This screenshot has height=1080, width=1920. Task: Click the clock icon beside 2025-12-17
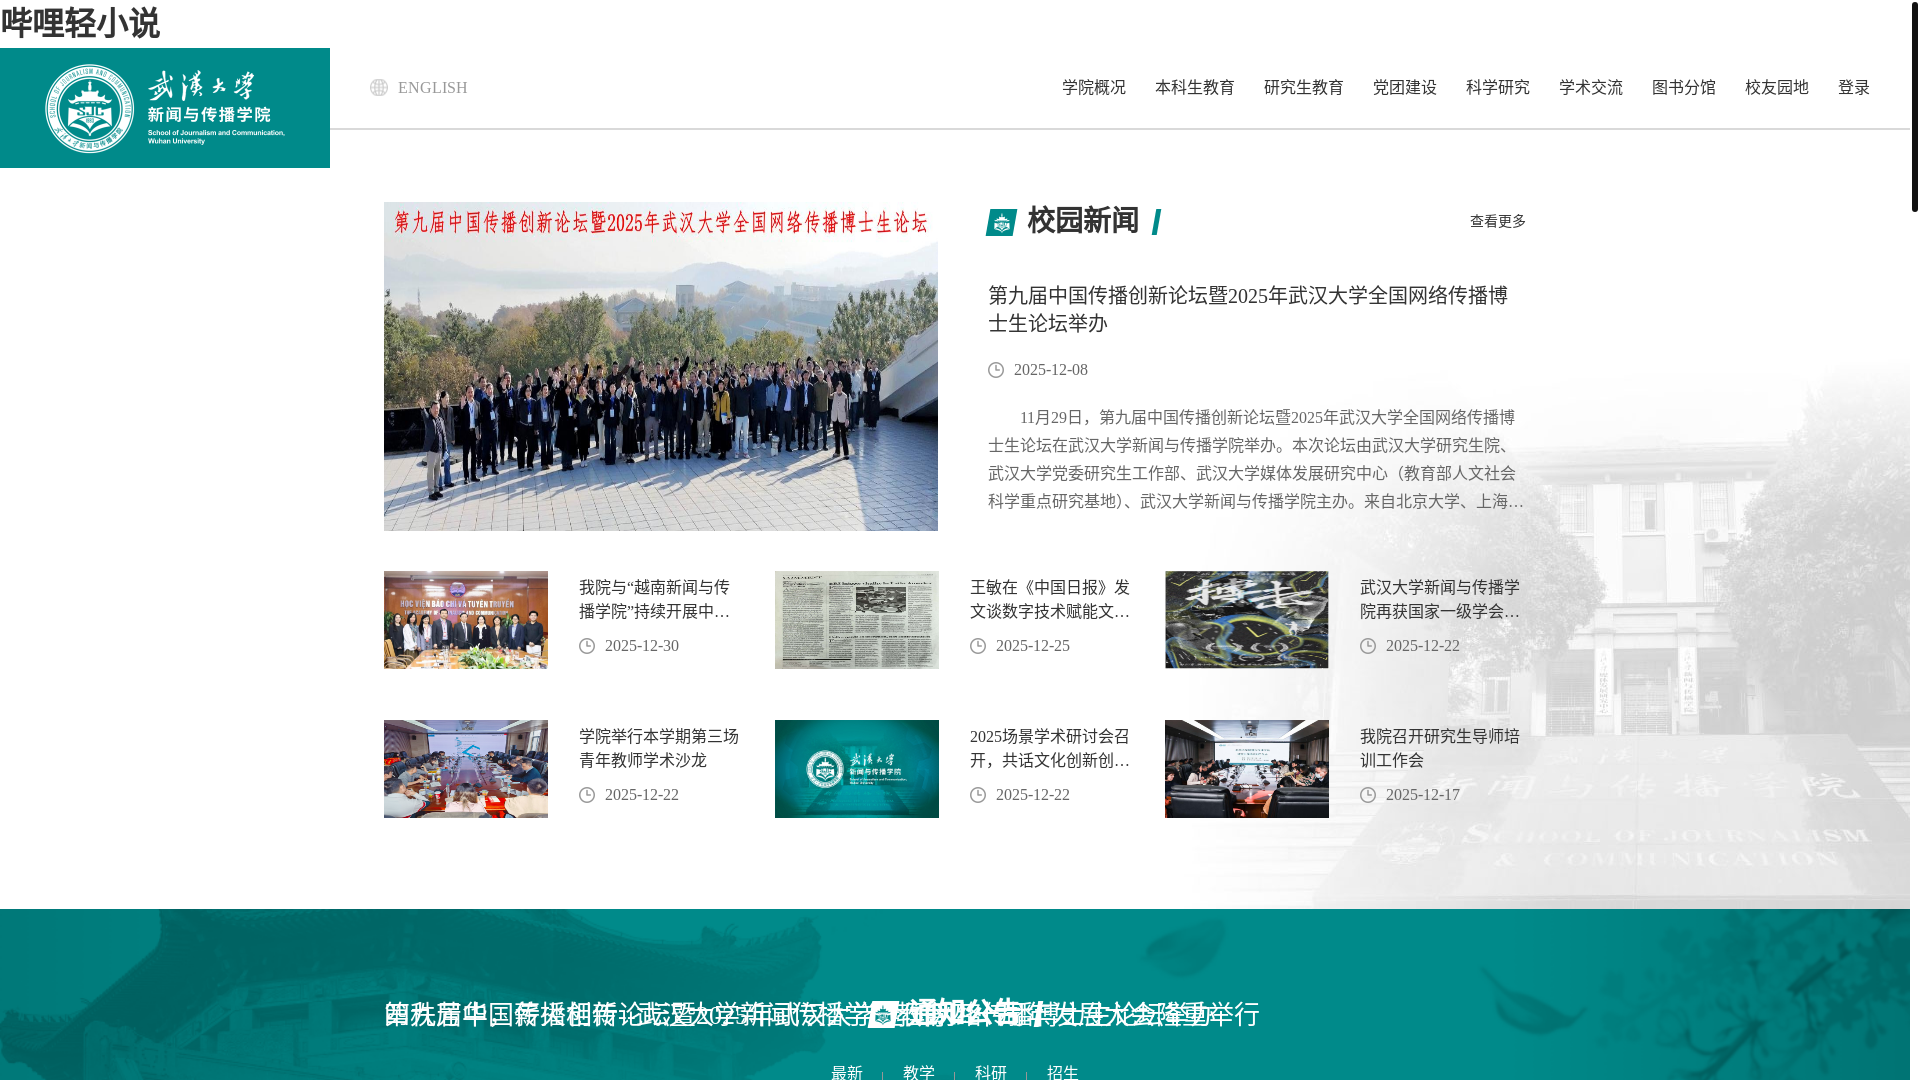click(x=1368, y=795)
